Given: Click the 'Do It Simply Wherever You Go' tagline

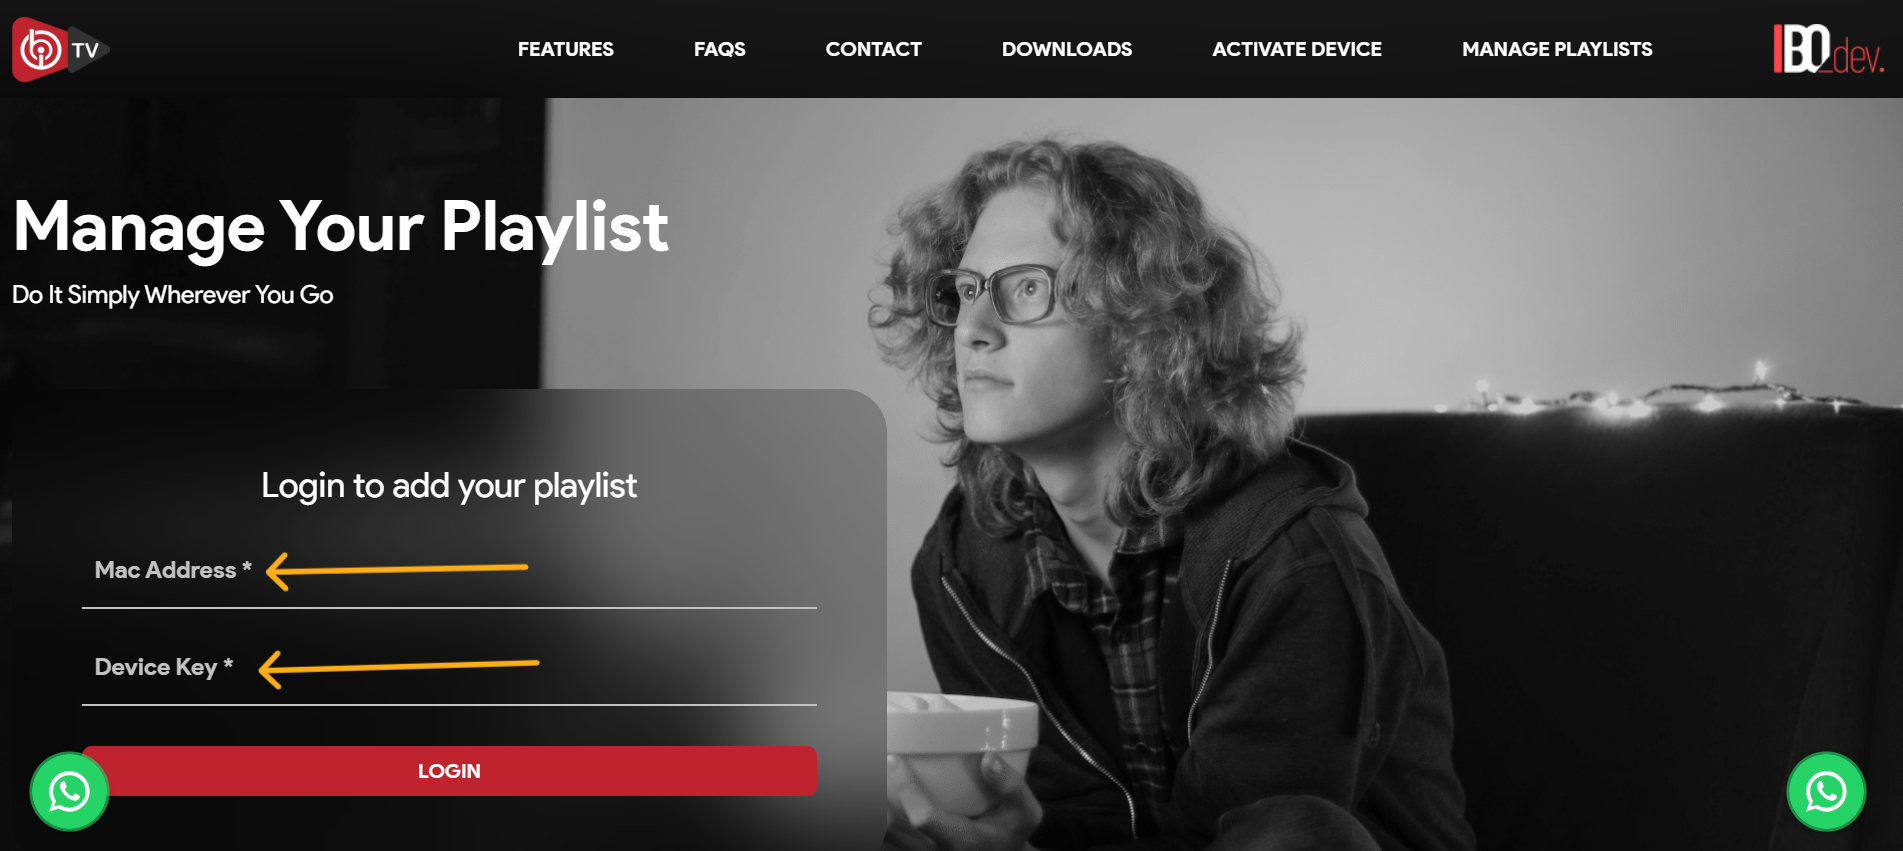Looking at the screenshot, I should (172, 295).
